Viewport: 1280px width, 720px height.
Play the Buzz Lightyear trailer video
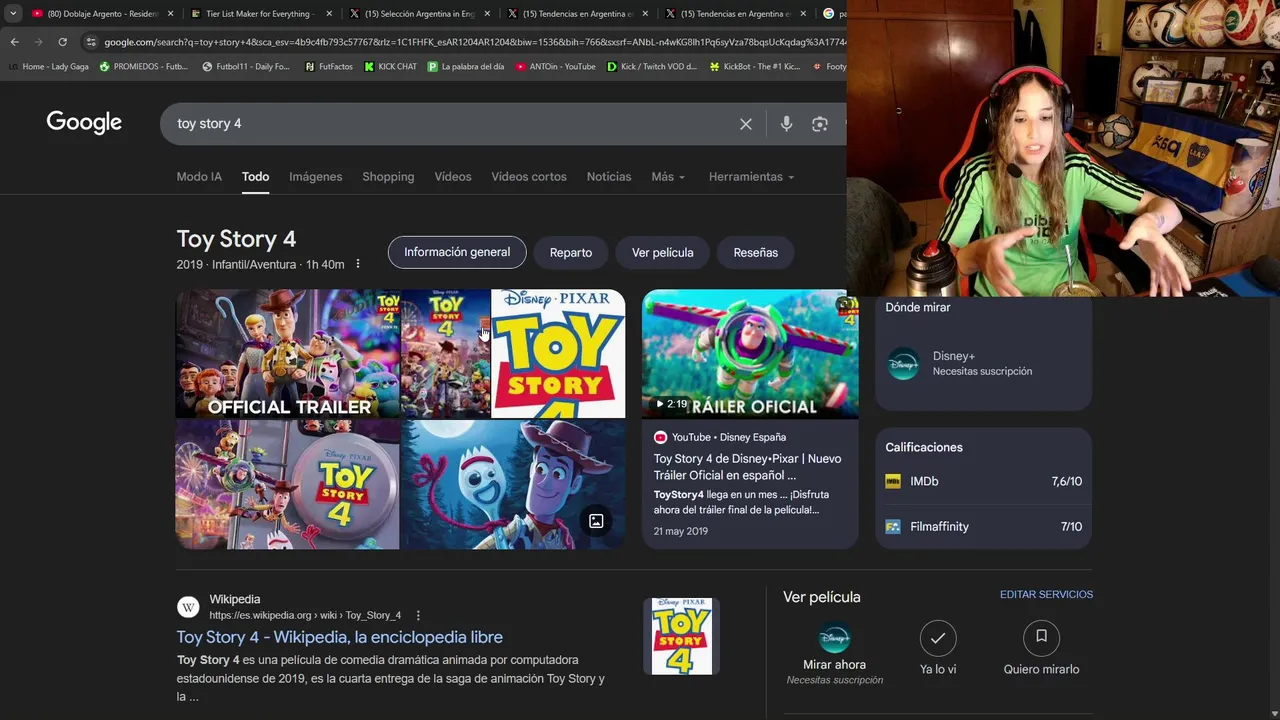pos(750,354)
